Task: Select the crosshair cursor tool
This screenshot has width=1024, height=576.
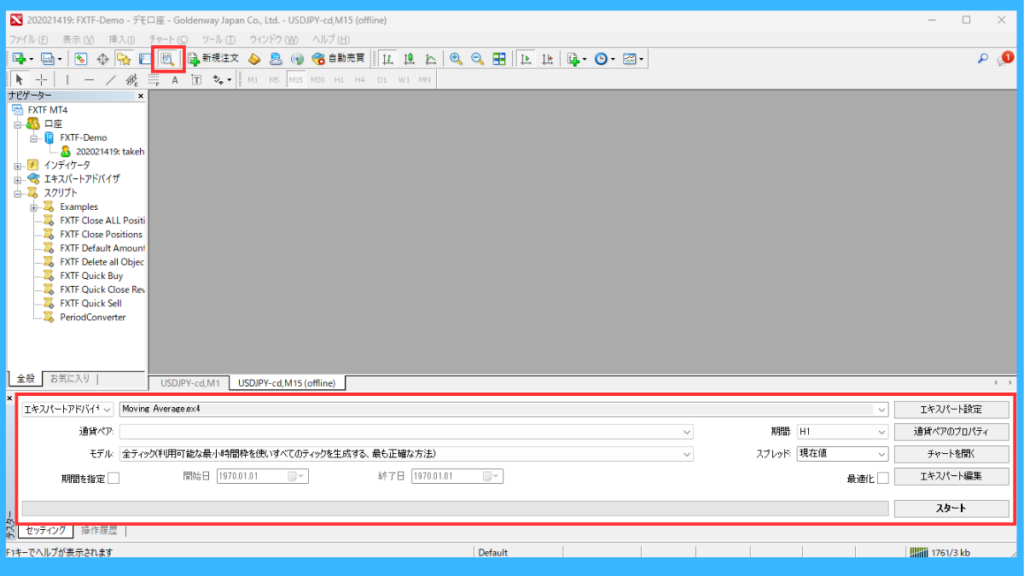Action: (x=41, y=80)
